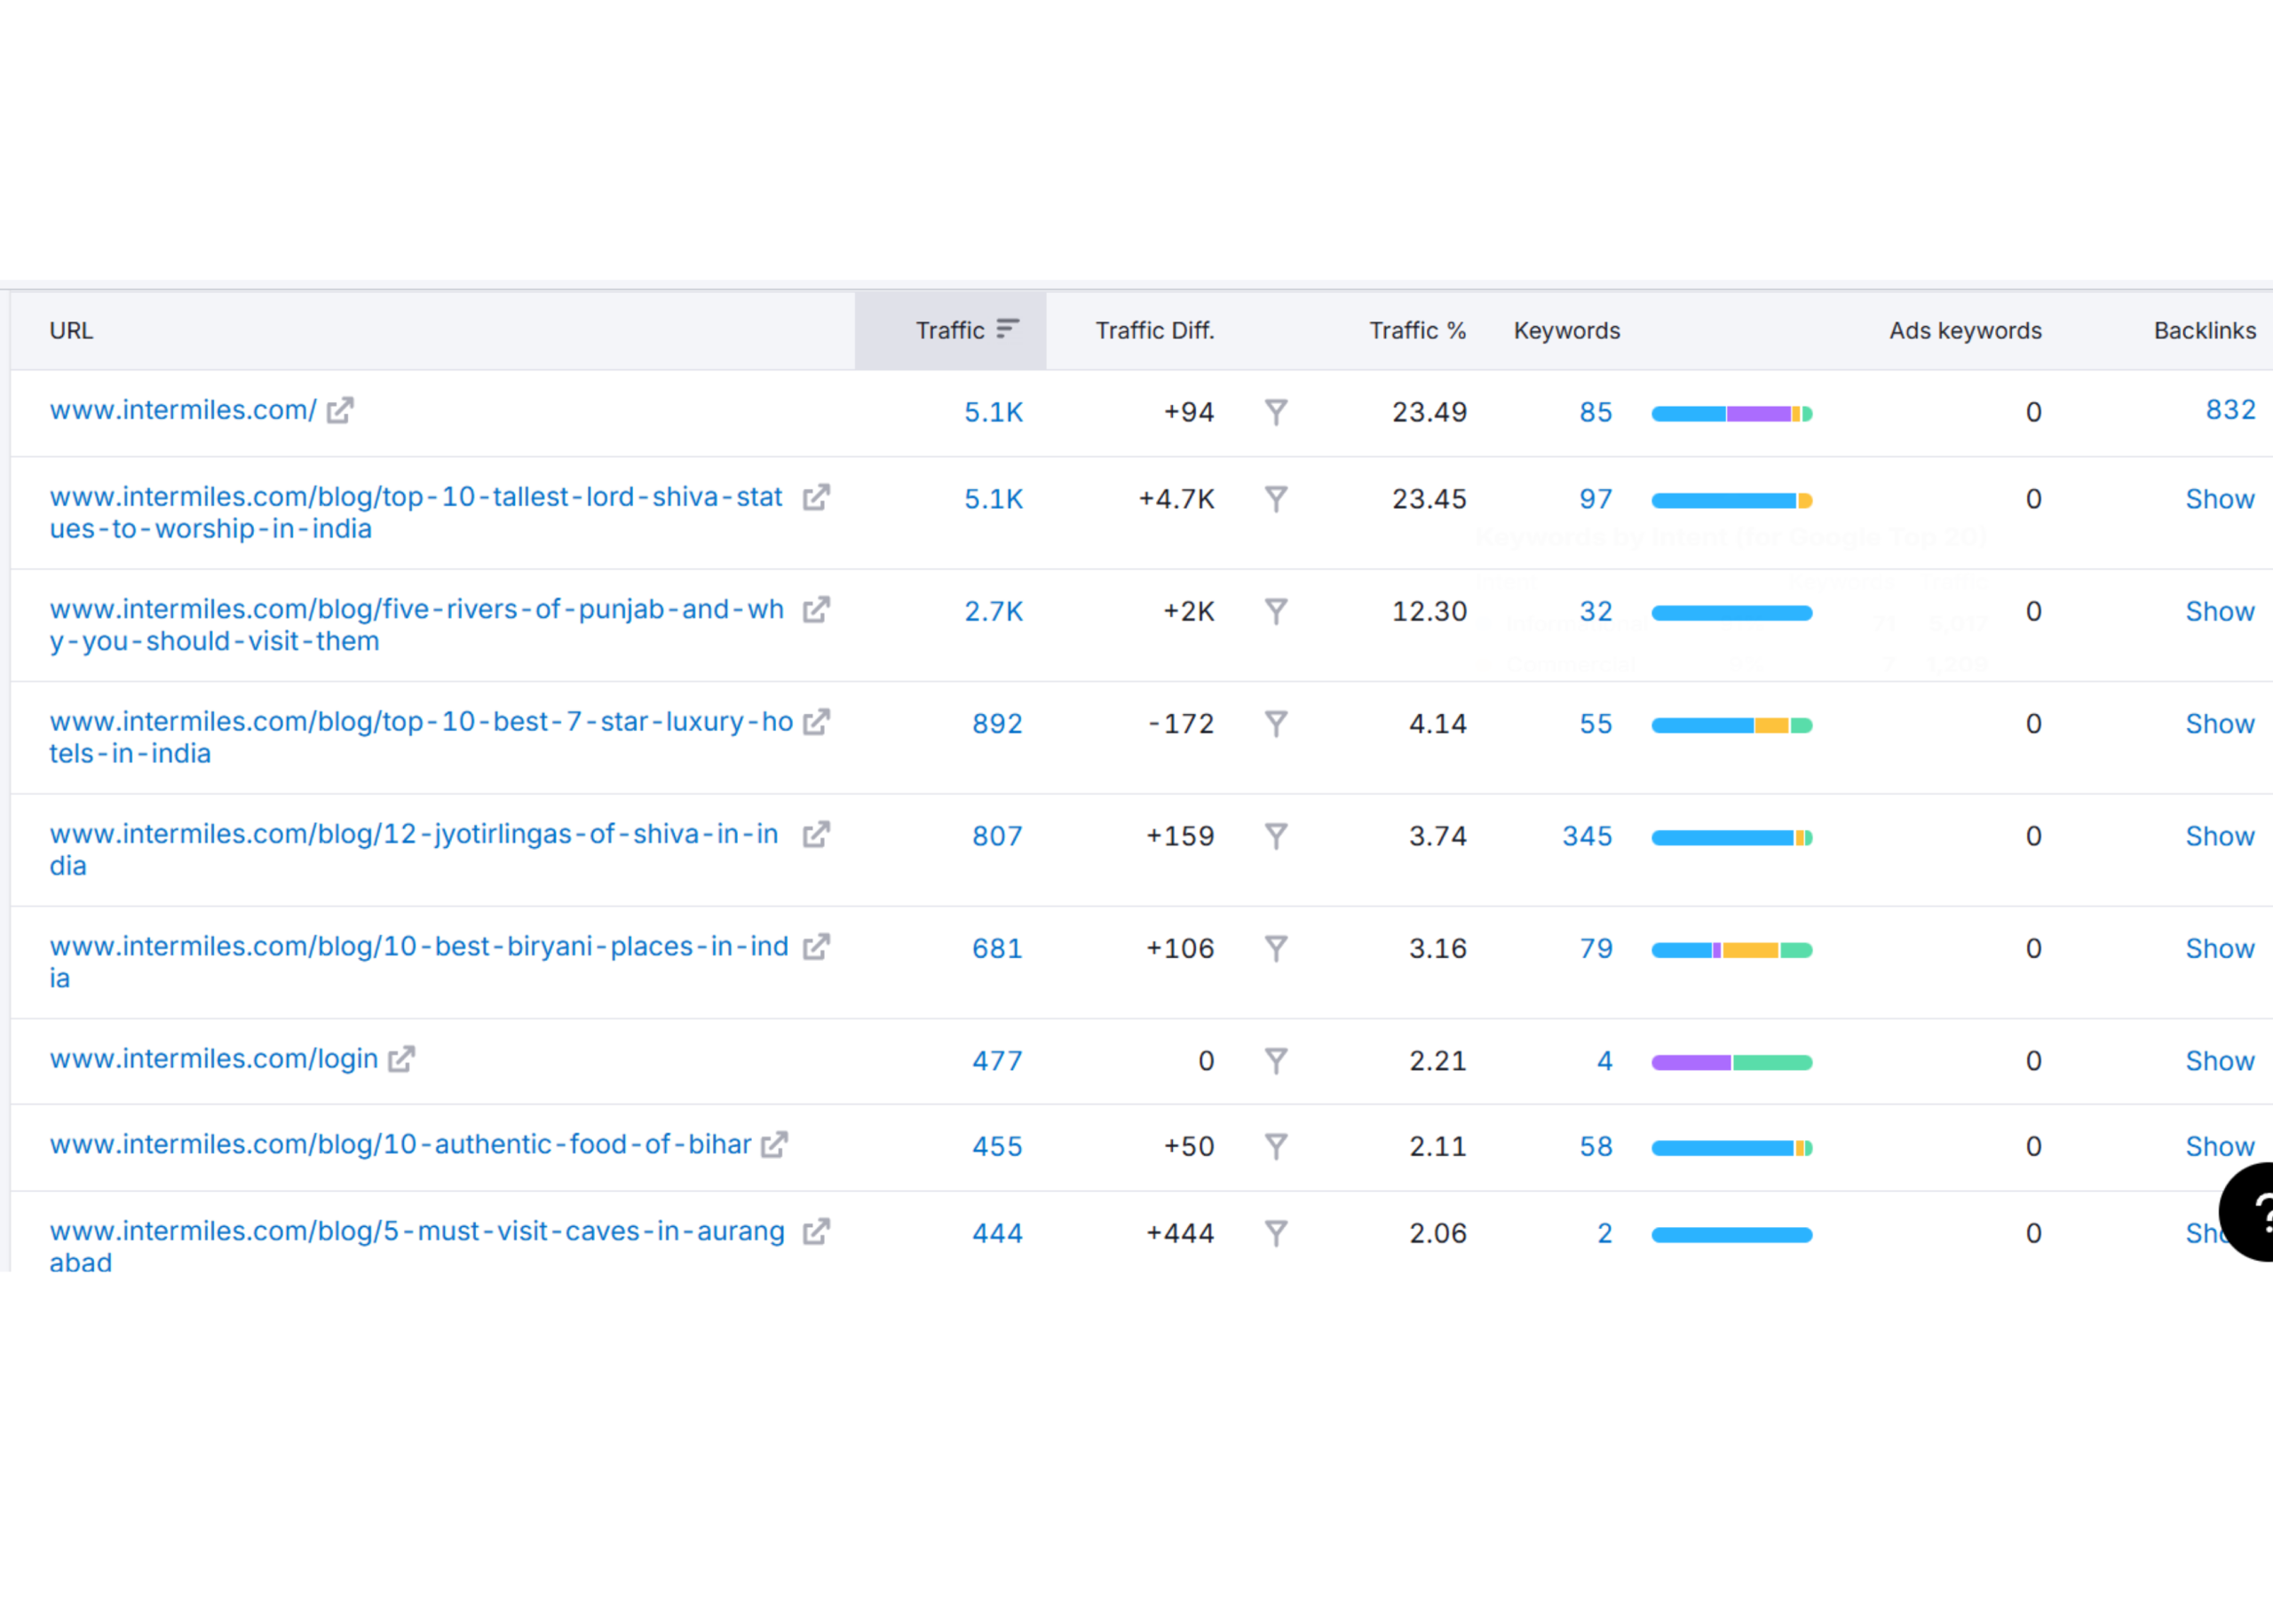Click keyword intent bar for the luxury hotels row

point(1732,725)
